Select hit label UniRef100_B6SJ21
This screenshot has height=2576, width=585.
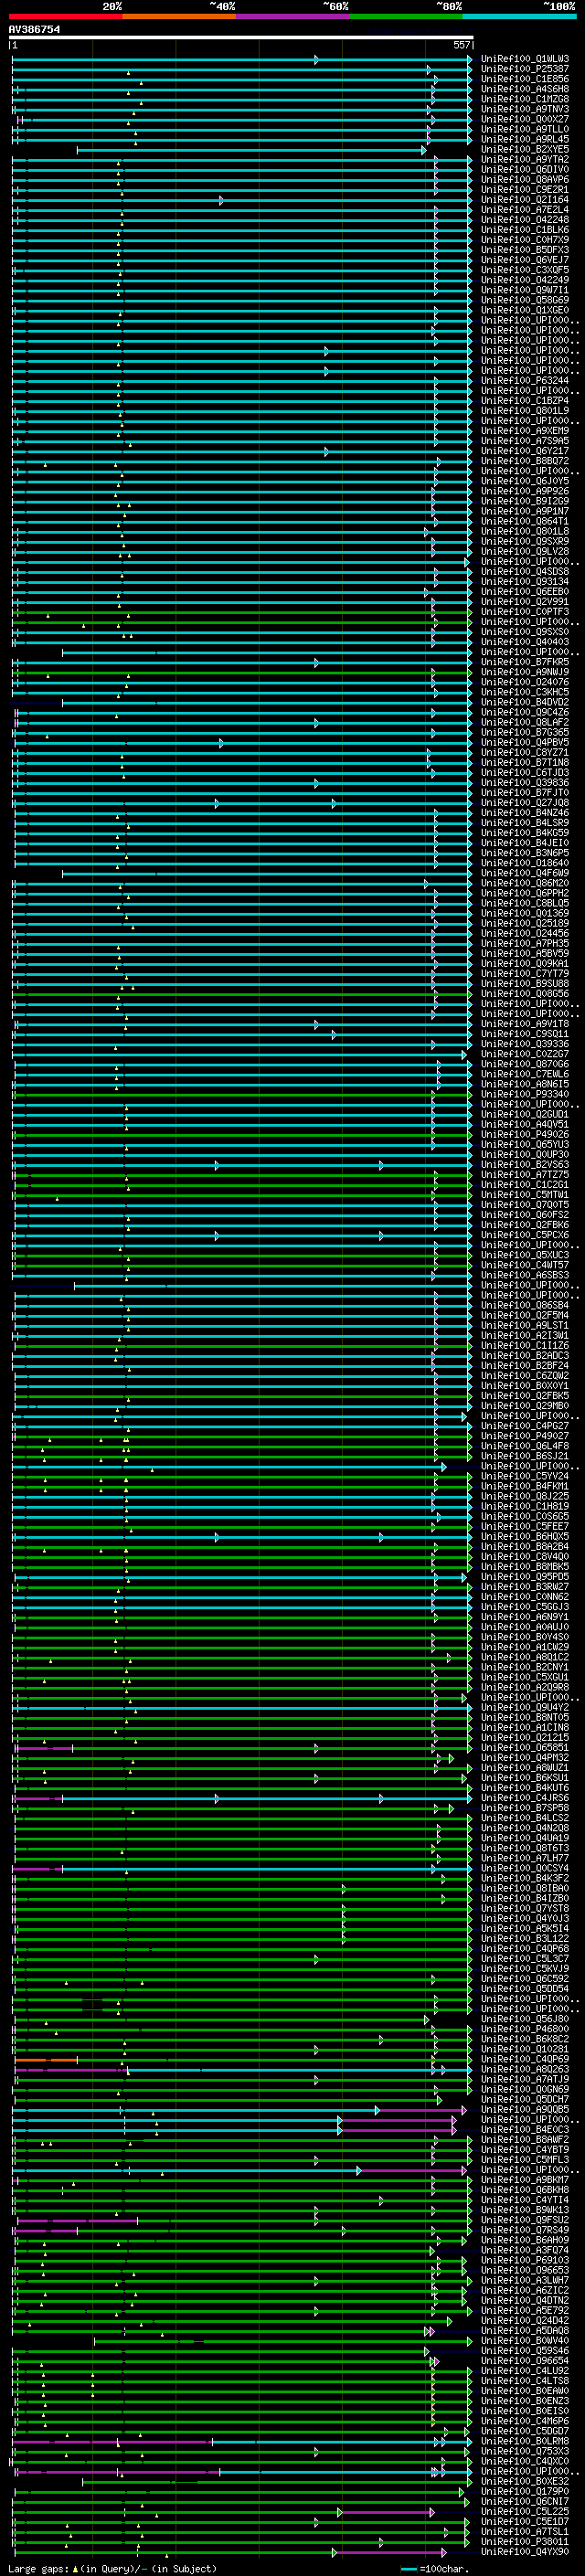tap(525, 1456)
